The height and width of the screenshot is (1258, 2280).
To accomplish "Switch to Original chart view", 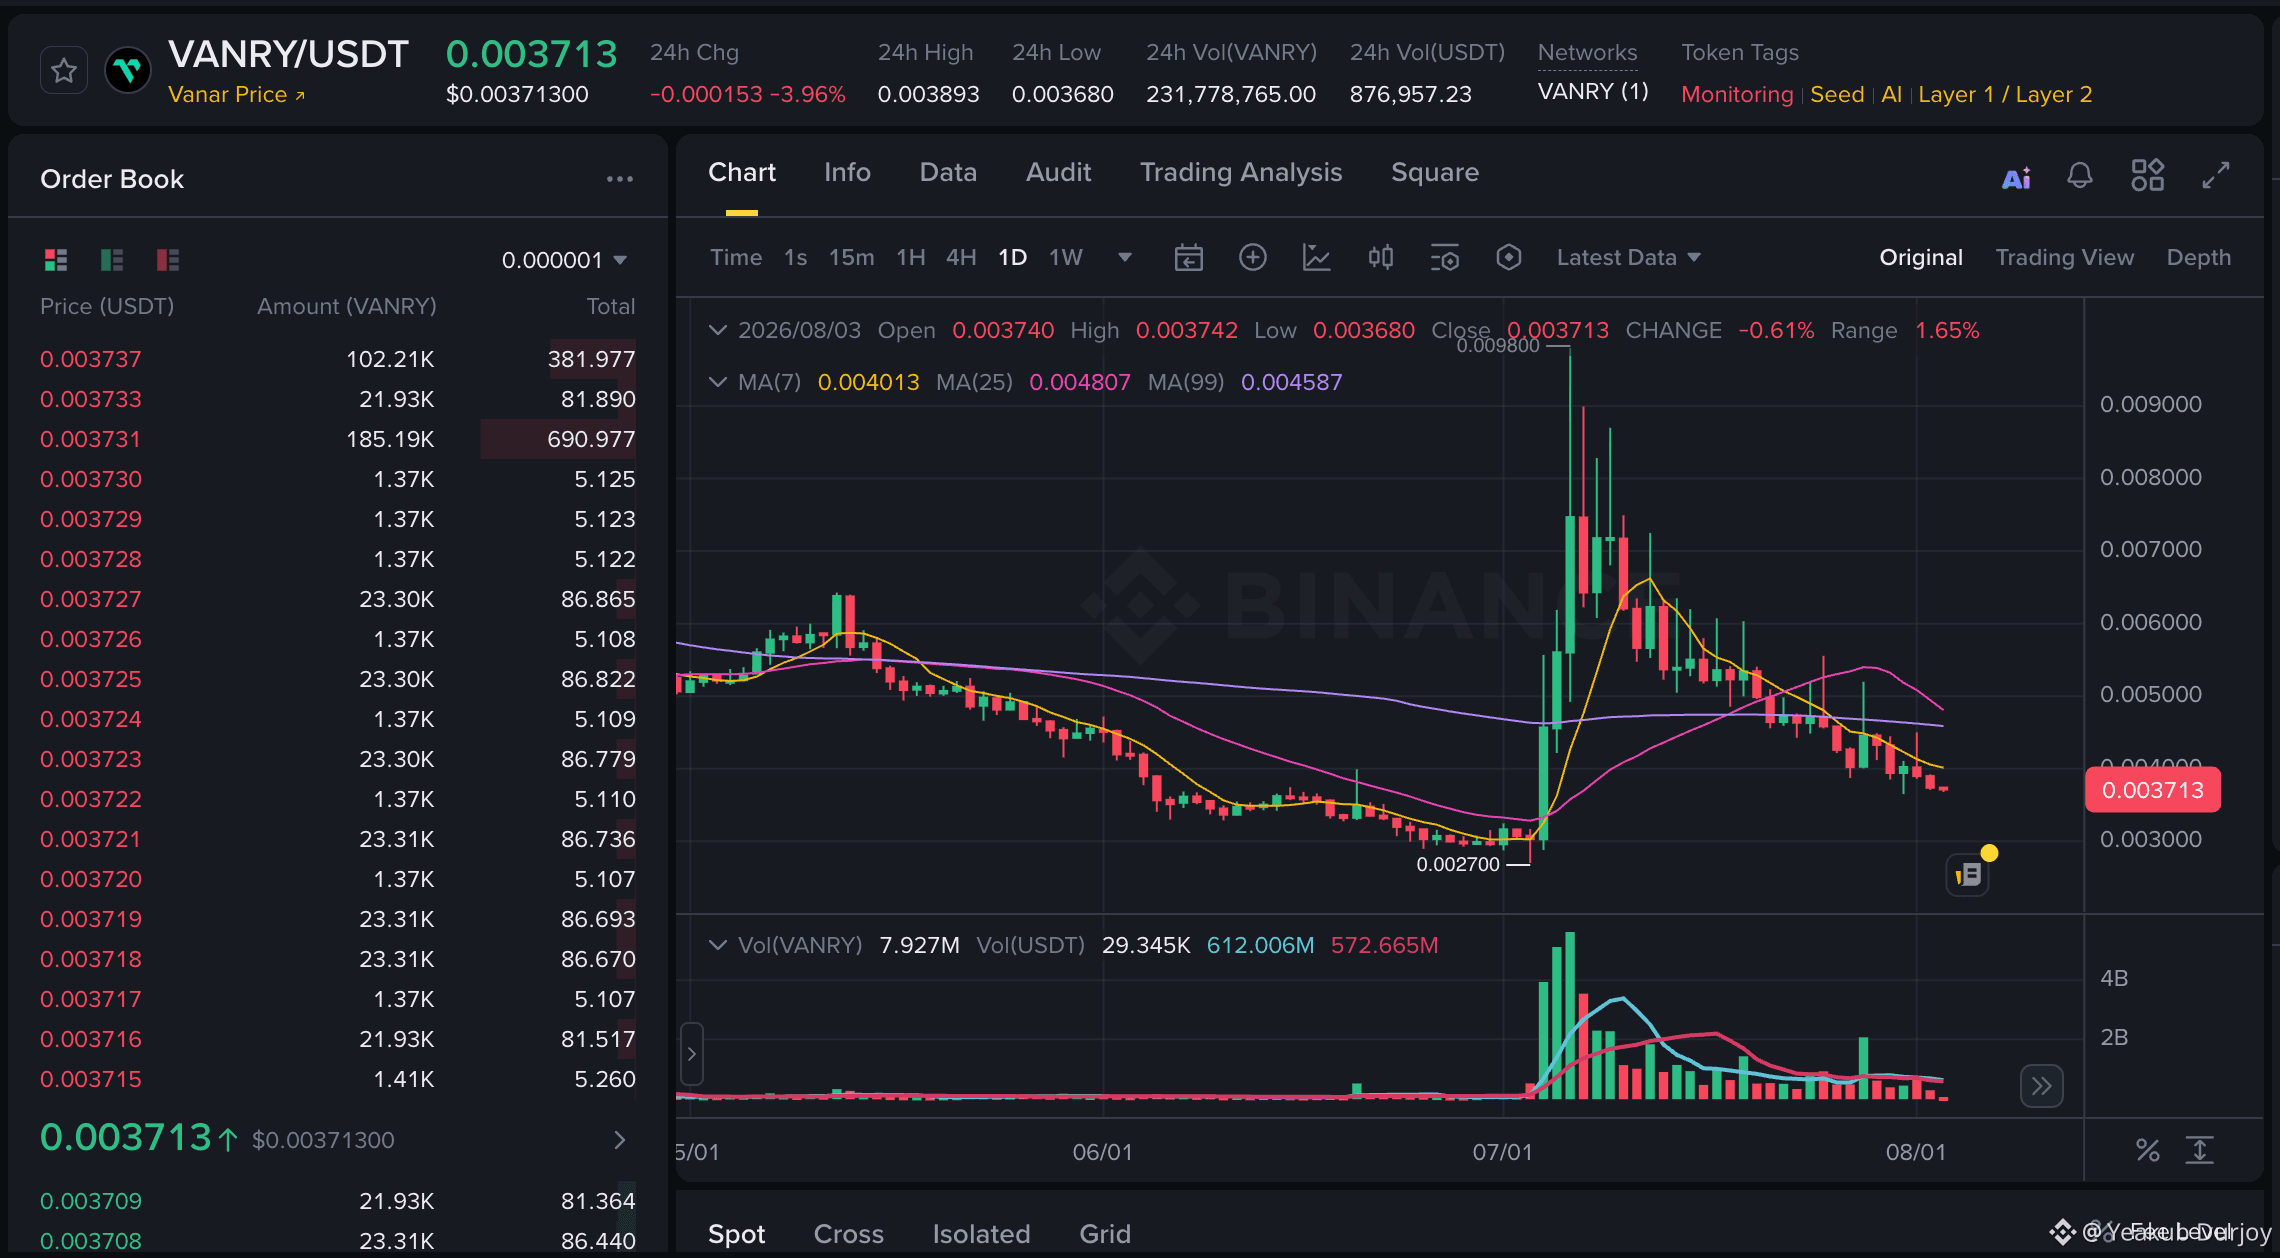I will pyautogui.click(x=1921, y=257).
